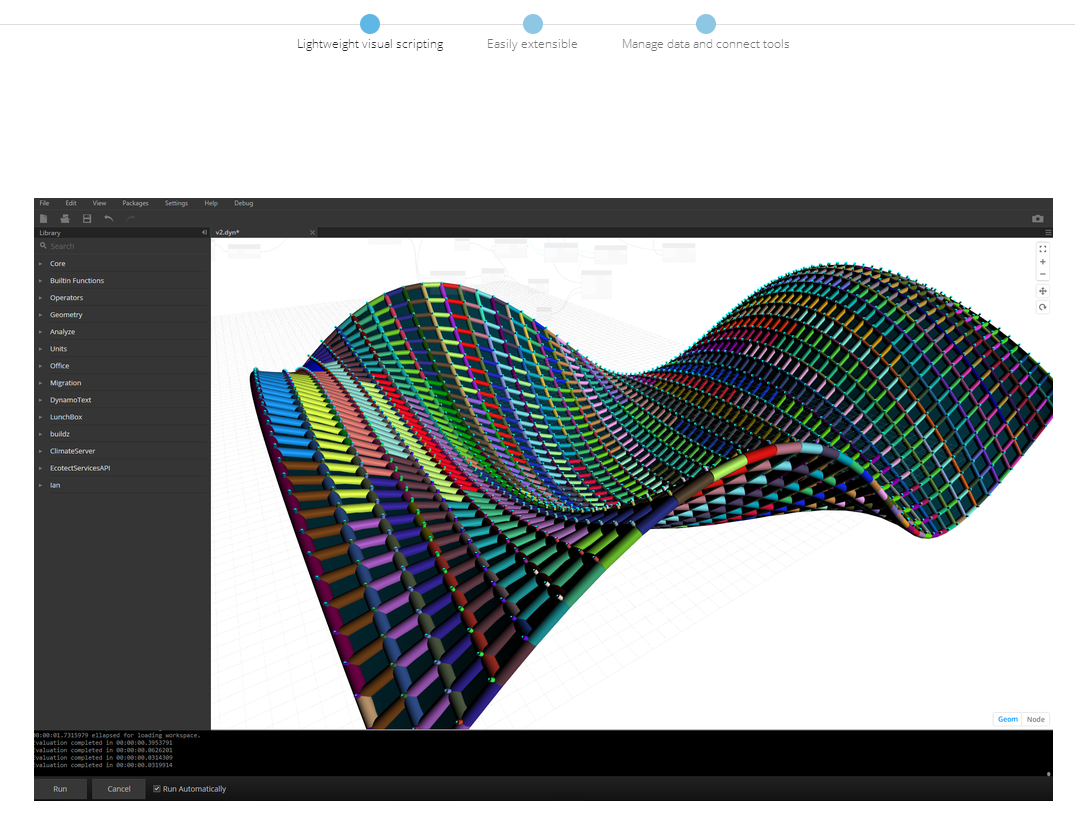Viewport: 1075px width, 821px height.
Task: Click the console line ending in 0314309
Action: (x=104, y=758)
